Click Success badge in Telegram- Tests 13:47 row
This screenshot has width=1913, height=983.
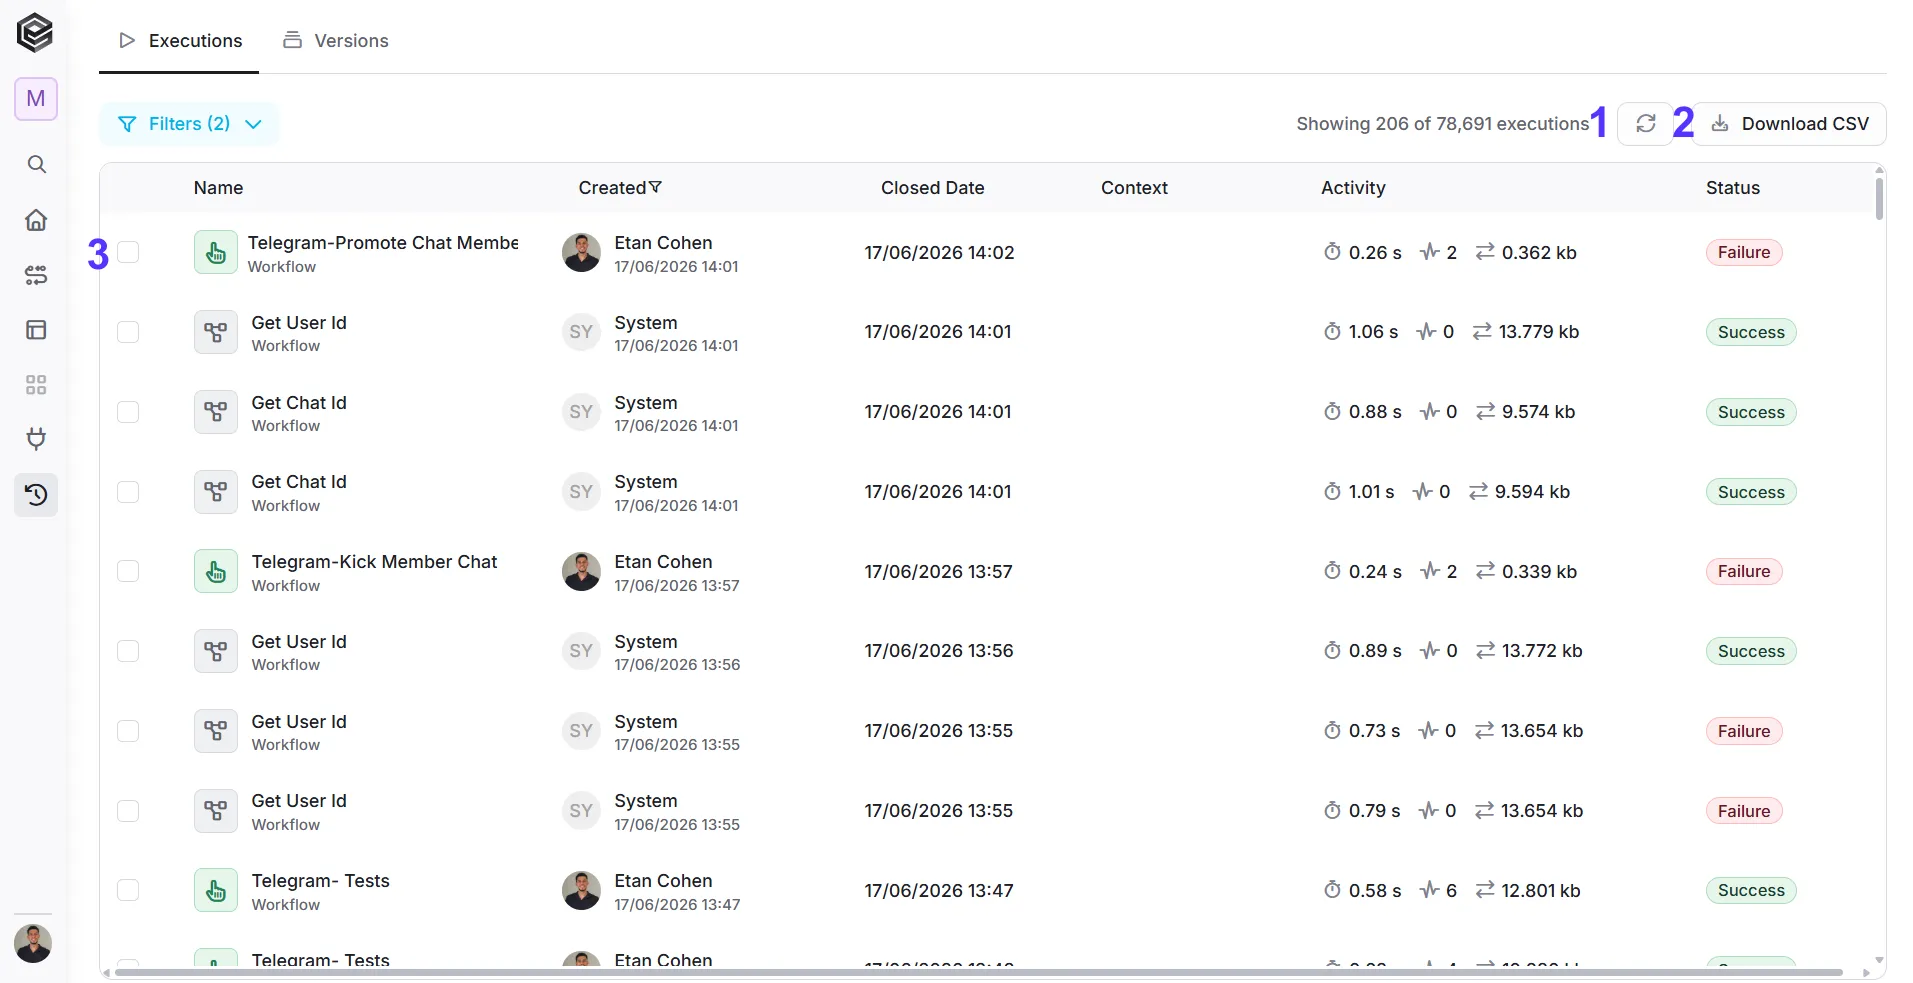[1751, 891]
